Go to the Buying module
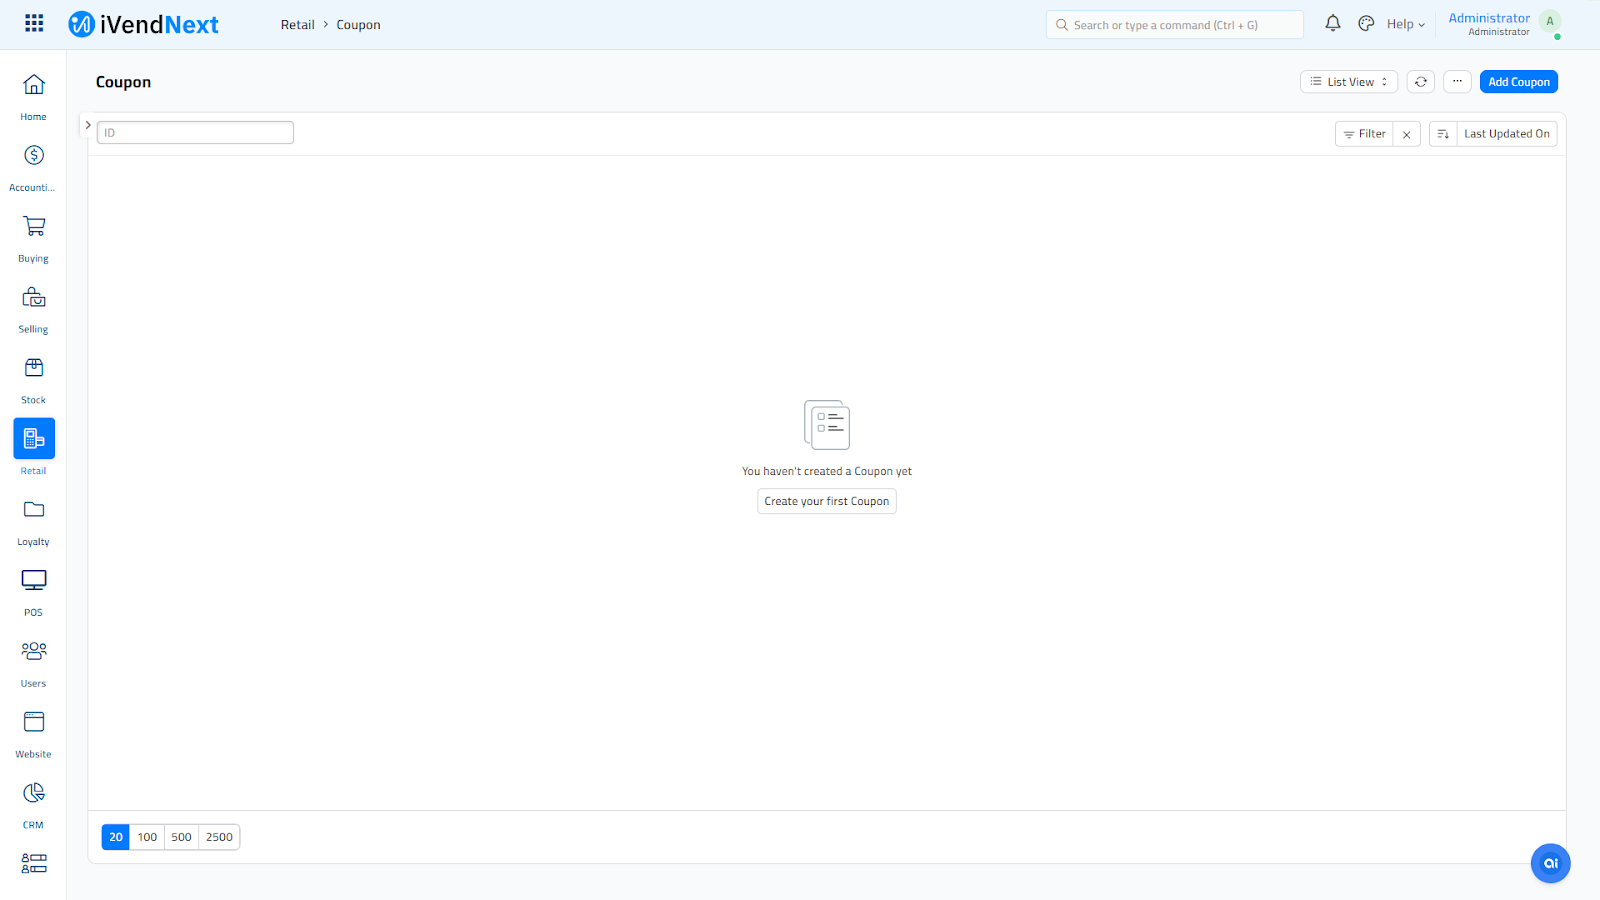Viewport: 1600px width, 900px height. 34,227
